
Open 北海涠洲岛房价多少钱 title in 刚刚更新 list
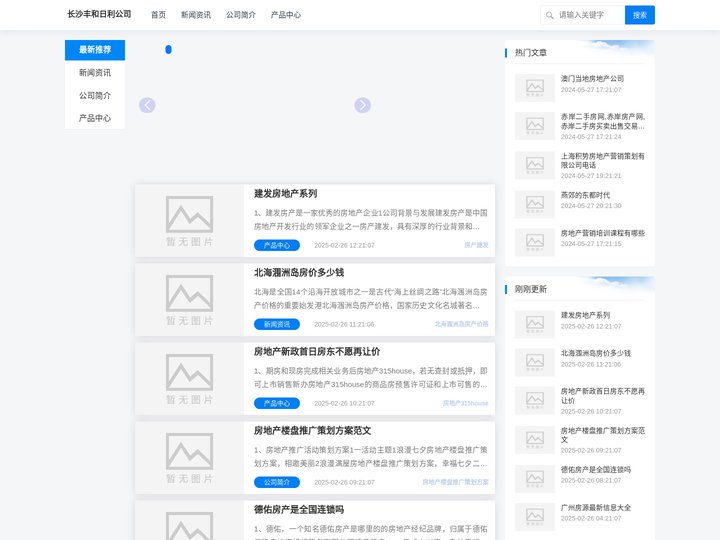tap(596, 353)
